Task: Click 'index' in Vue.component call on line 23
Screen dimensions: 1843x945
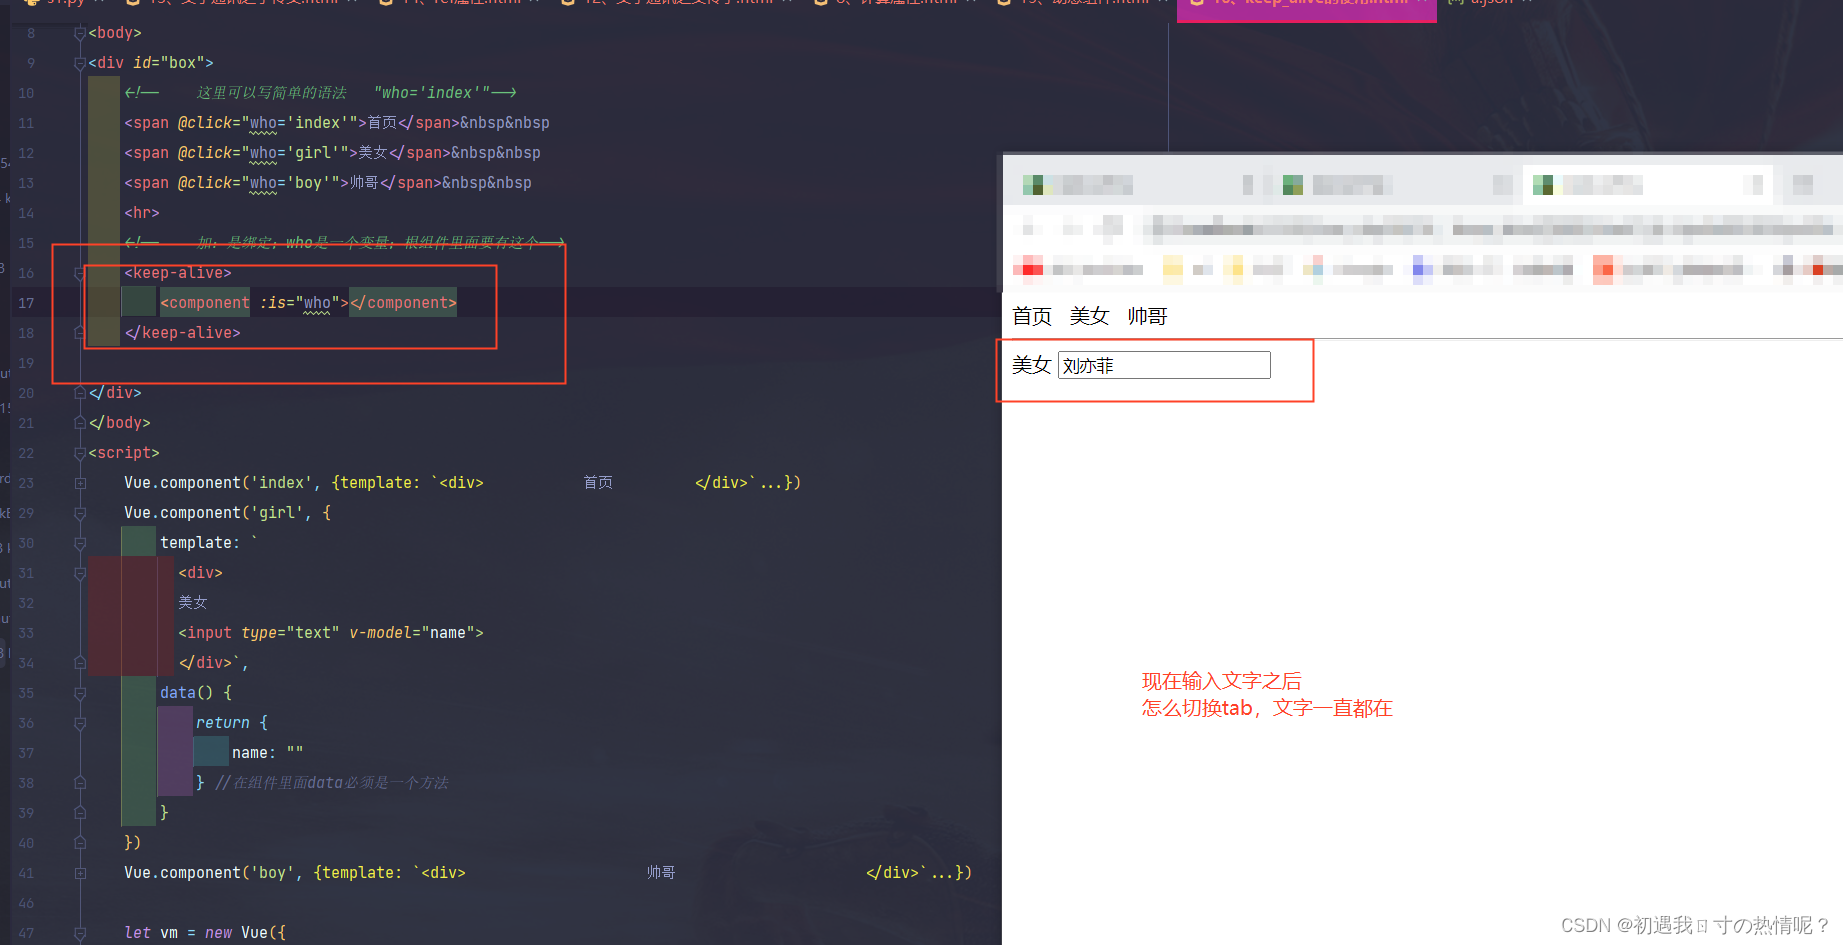Action: (281, 483)
